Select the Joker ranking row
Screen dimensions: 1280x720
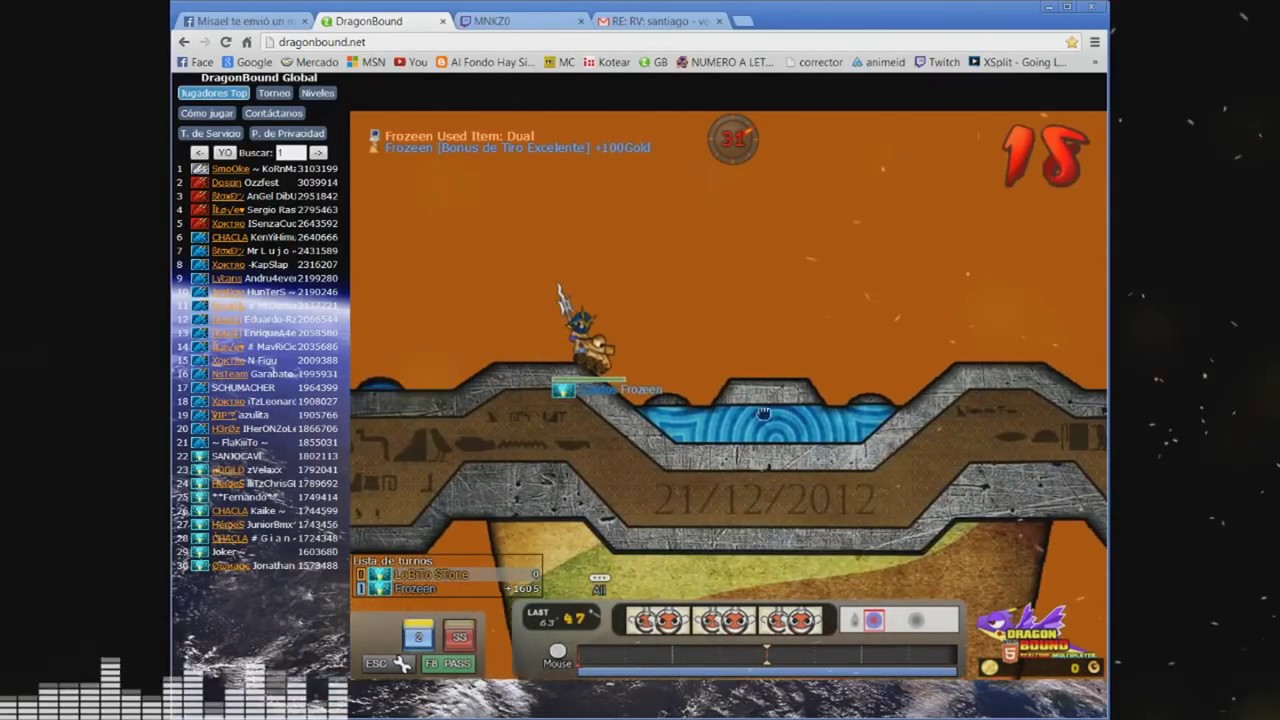[x=258, y=552]
